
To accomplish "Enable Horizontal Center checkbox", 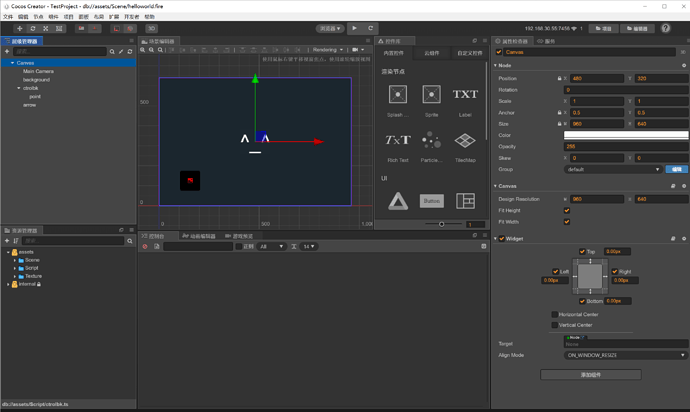I will click(x=554, y=314).
